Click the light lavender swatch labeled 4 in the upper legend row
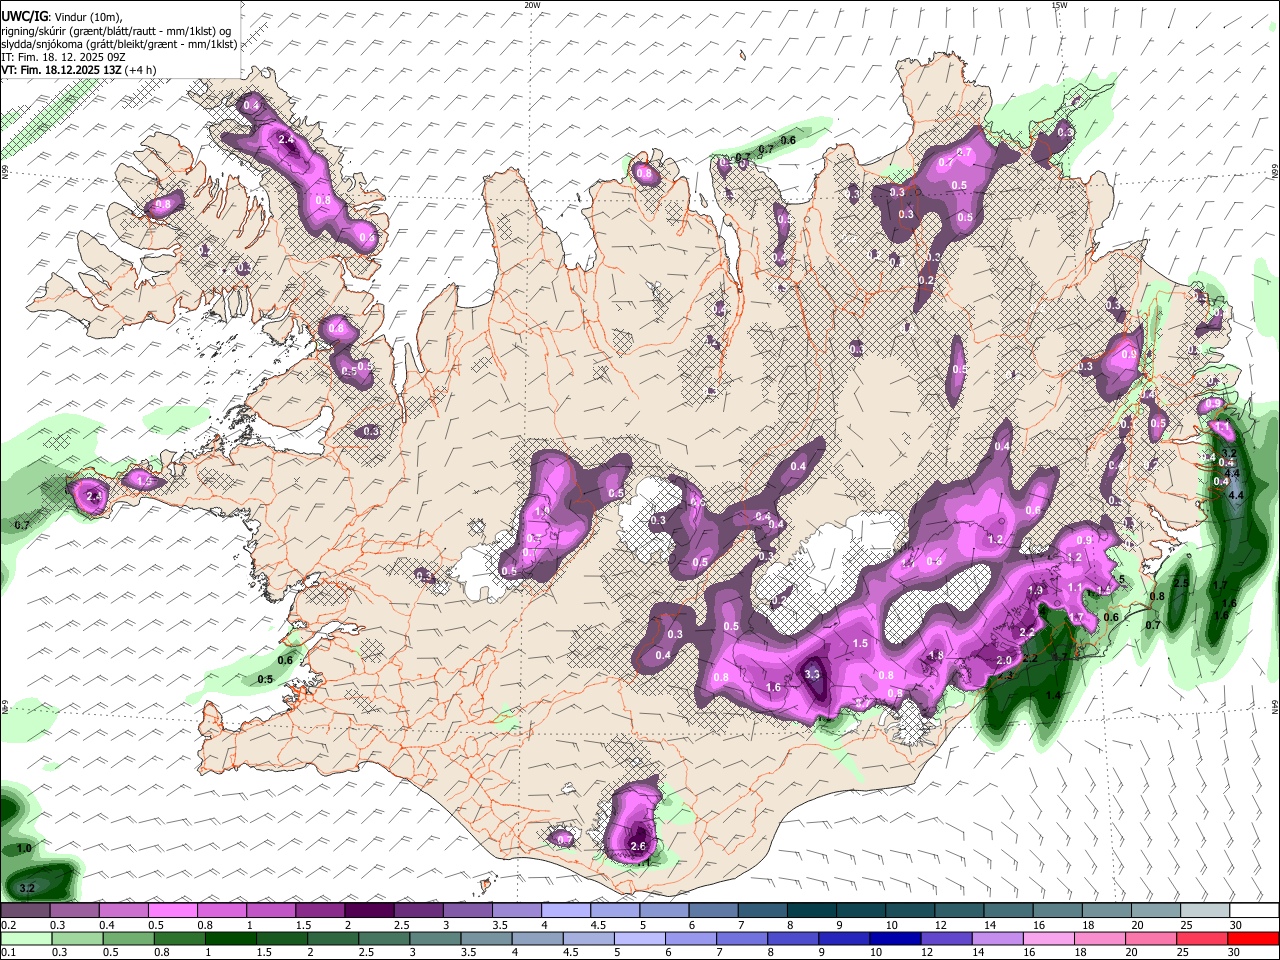Screen dimensions: 1280x960 click(x=566, y=911)
